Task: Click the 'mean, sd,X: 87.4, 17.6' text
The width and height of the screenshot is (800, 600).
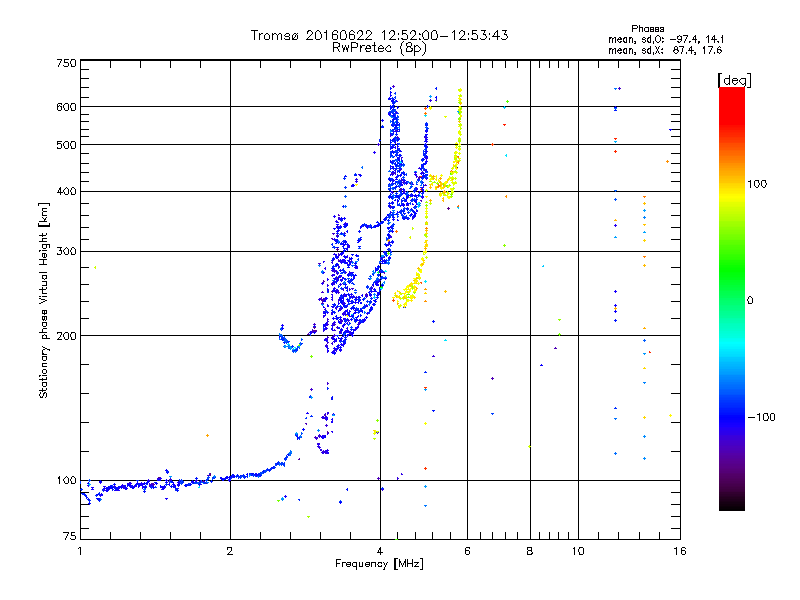Action: (x=665, y=50)
